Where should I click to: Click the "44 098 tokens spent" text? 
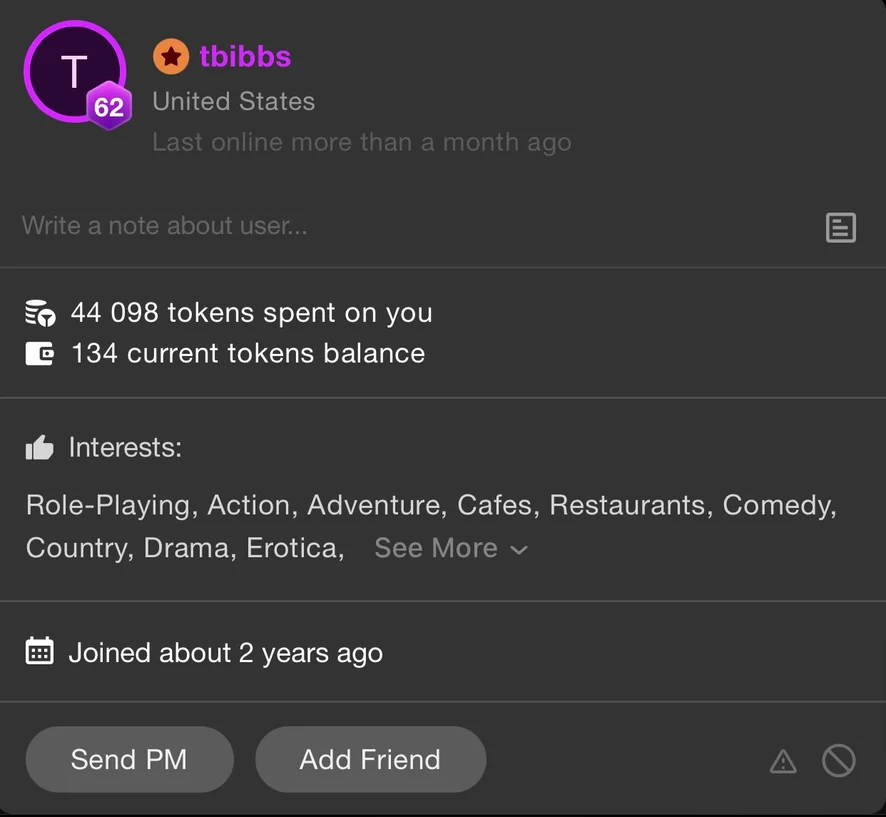(x=251, y=313)
